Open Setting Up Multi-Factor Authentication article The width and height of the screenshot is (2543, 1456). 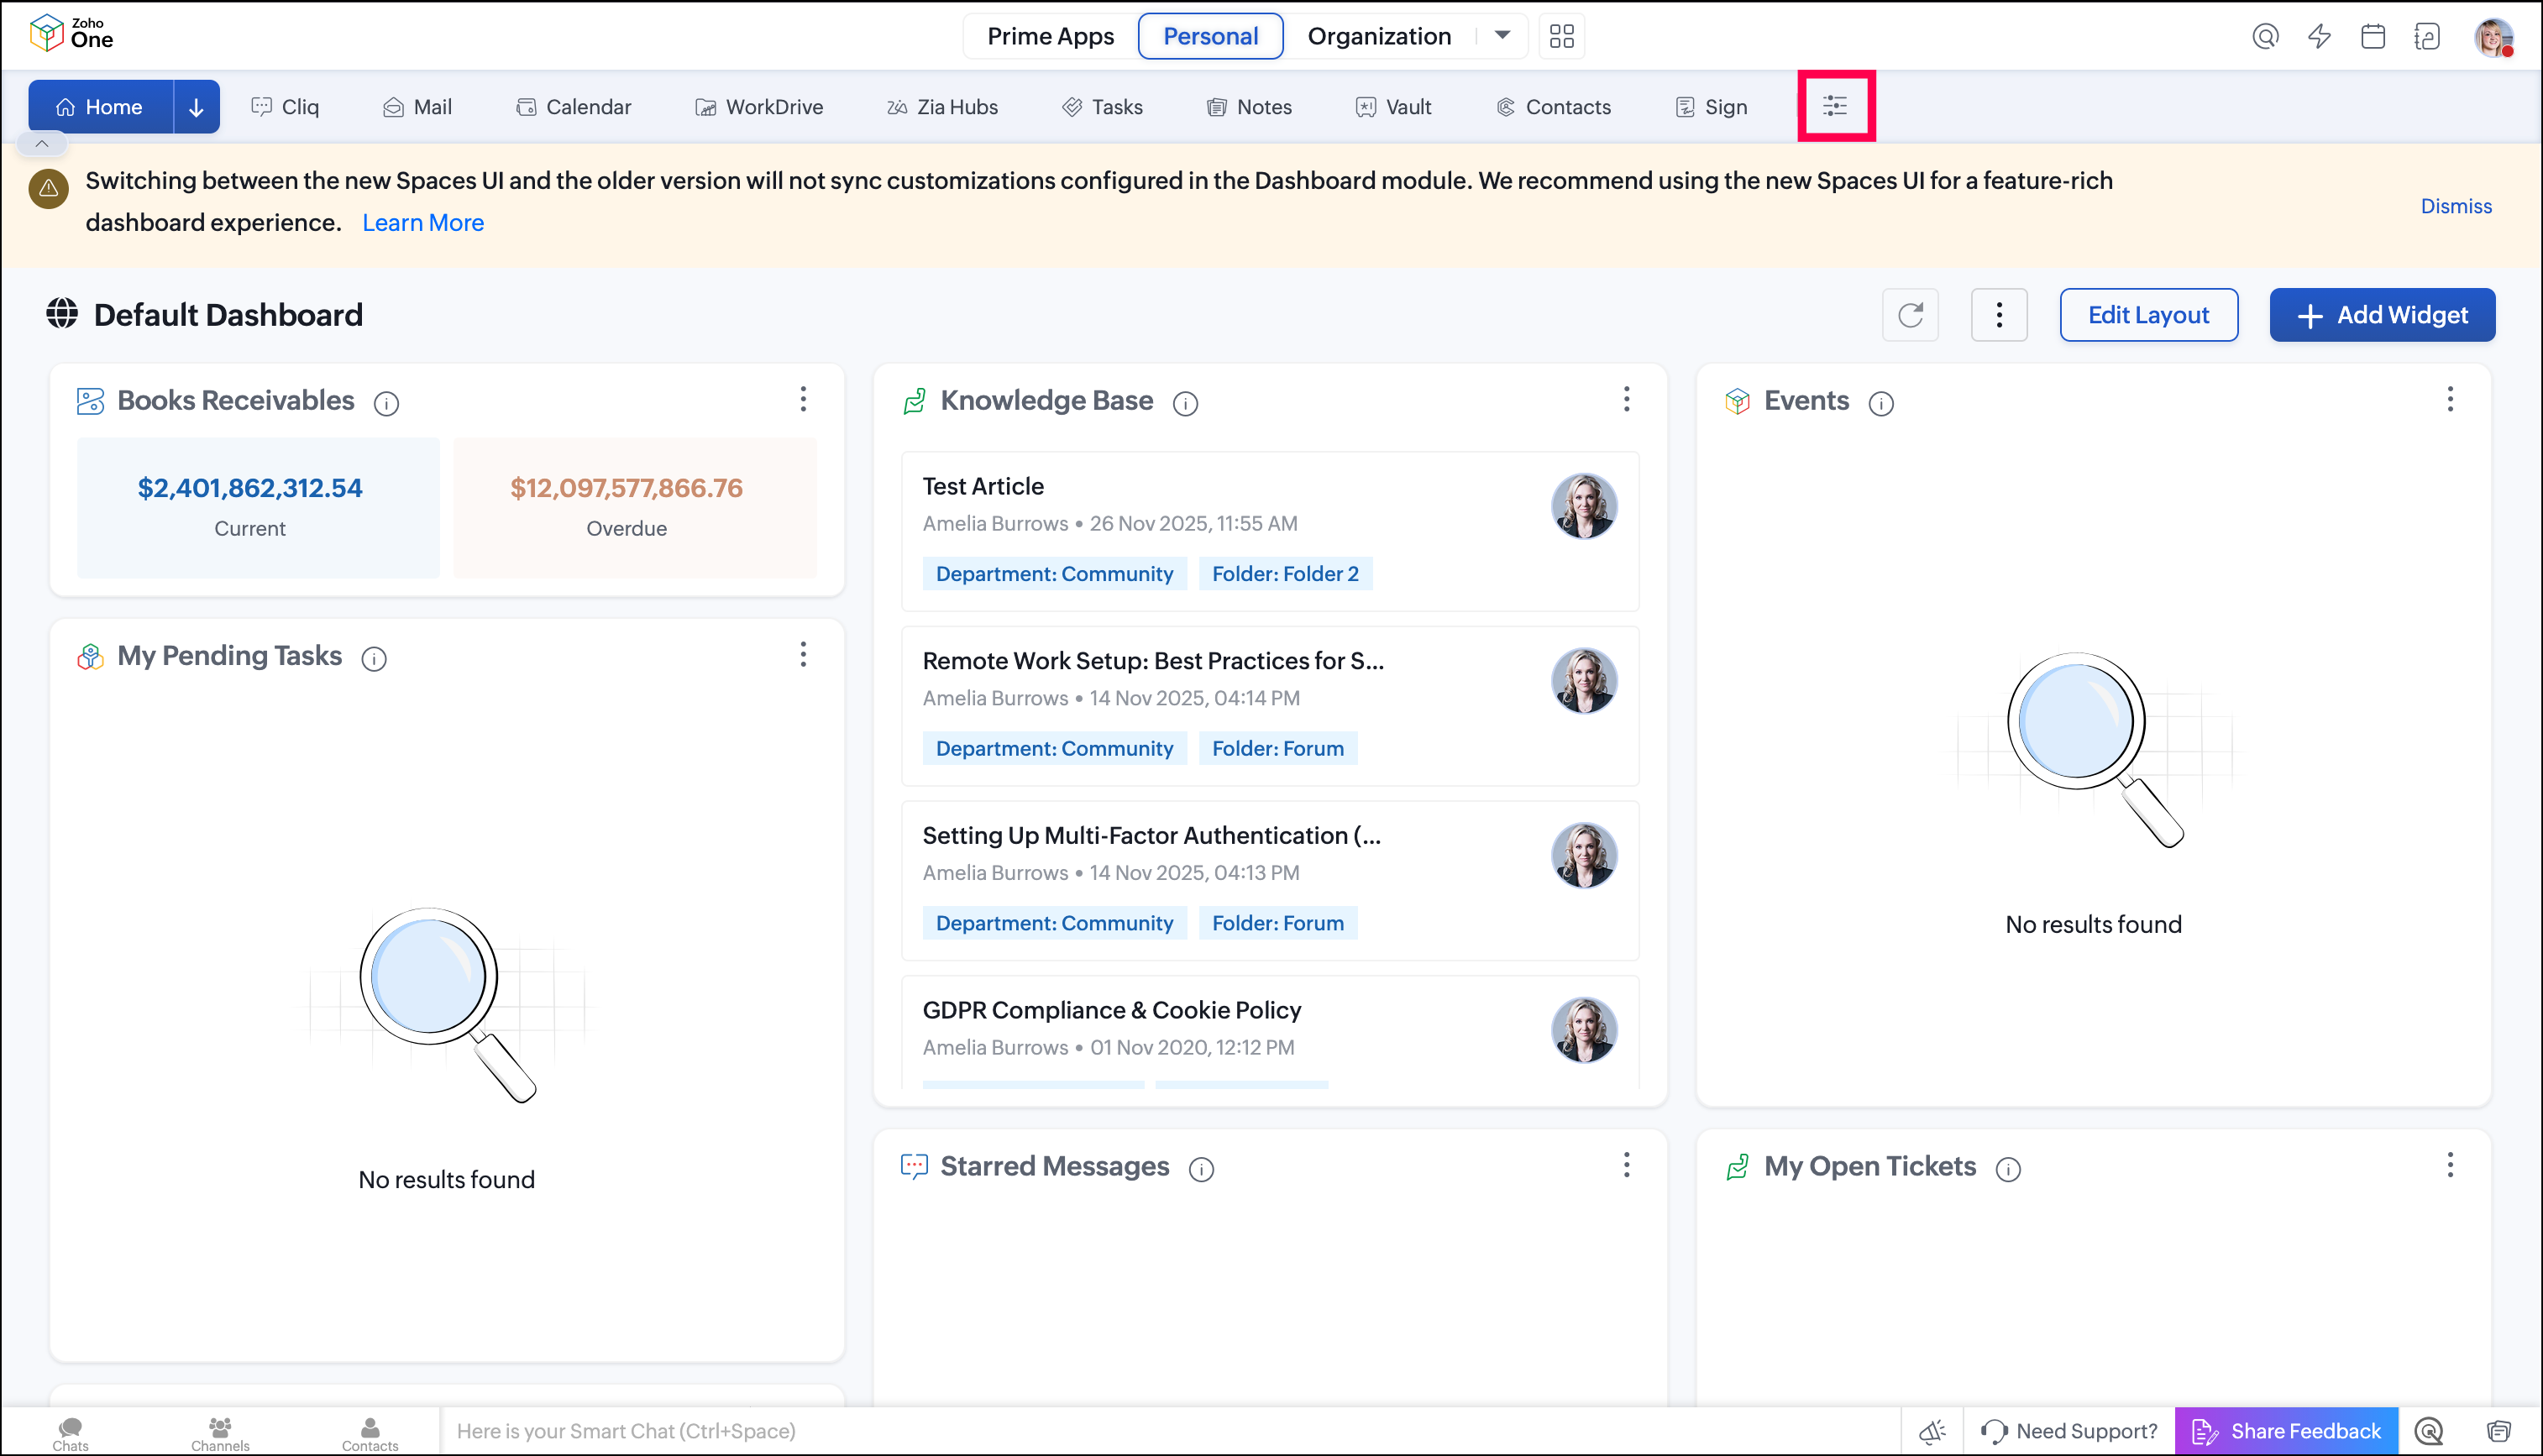point(1270,881)
